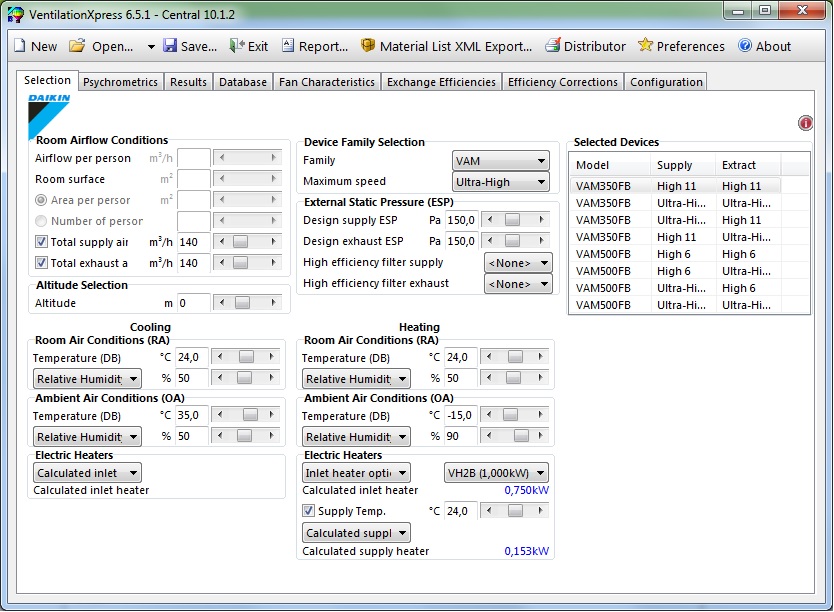Click the Model column header
The height and width of the screenshot is (612, 834).
(x=610, y=165)
